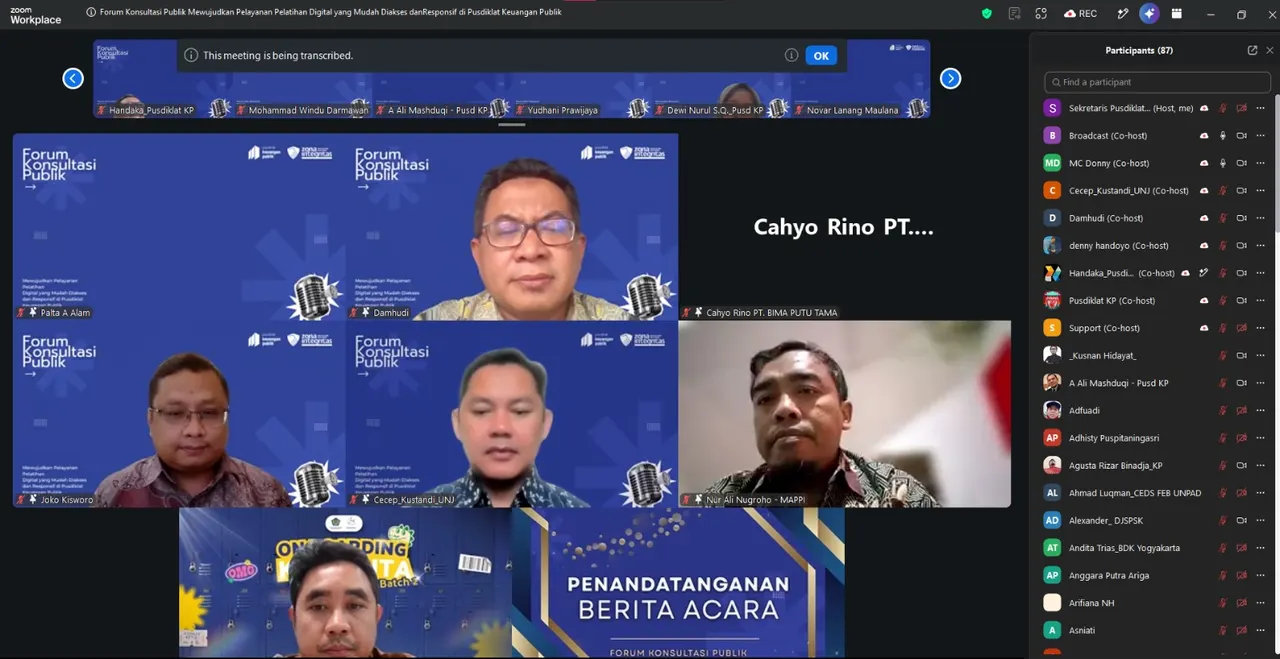Show next video thumbnails with right arrow
The image size is (1280, 659).
pyautogui.click(x=950, y=78)
